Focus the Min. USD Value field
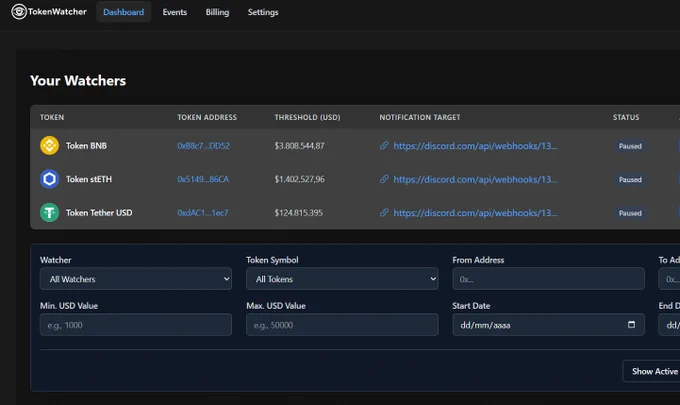 coord(136,325)
